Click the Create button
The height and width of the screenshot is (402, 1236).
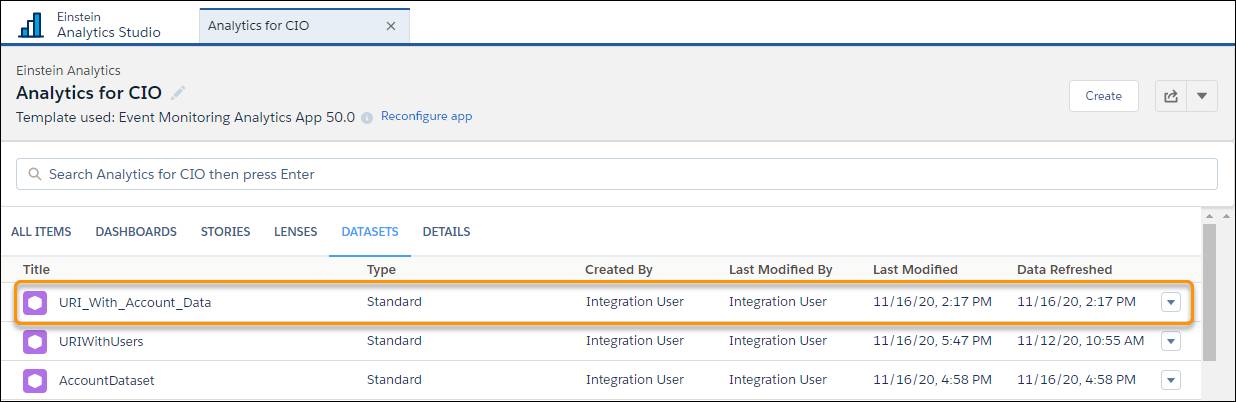pos(1104,96)
